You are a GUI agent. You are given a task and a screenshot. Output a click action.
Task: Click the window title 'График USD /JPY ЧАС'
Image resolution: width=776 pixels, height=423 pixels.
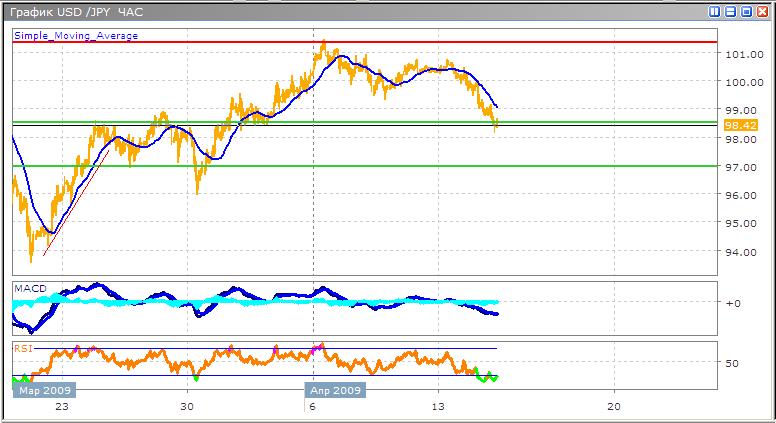click(x=77, y=12)
